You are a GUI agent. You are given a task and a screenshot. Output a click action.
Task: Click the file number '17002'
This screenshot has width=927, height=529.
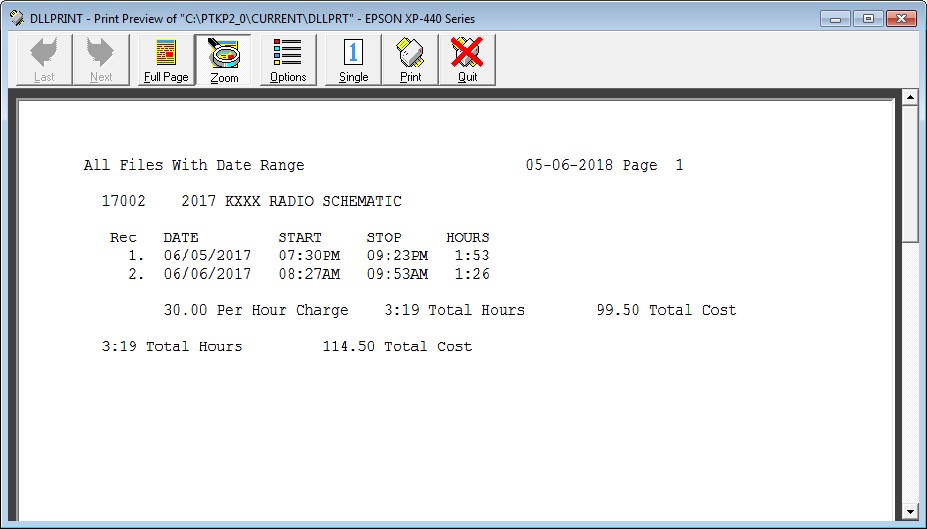click(124, 201)
